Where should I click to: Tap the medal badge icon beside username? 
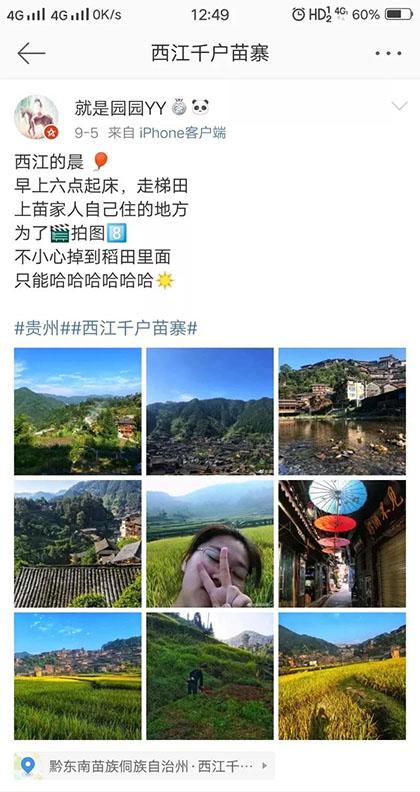tap(179, 108)
